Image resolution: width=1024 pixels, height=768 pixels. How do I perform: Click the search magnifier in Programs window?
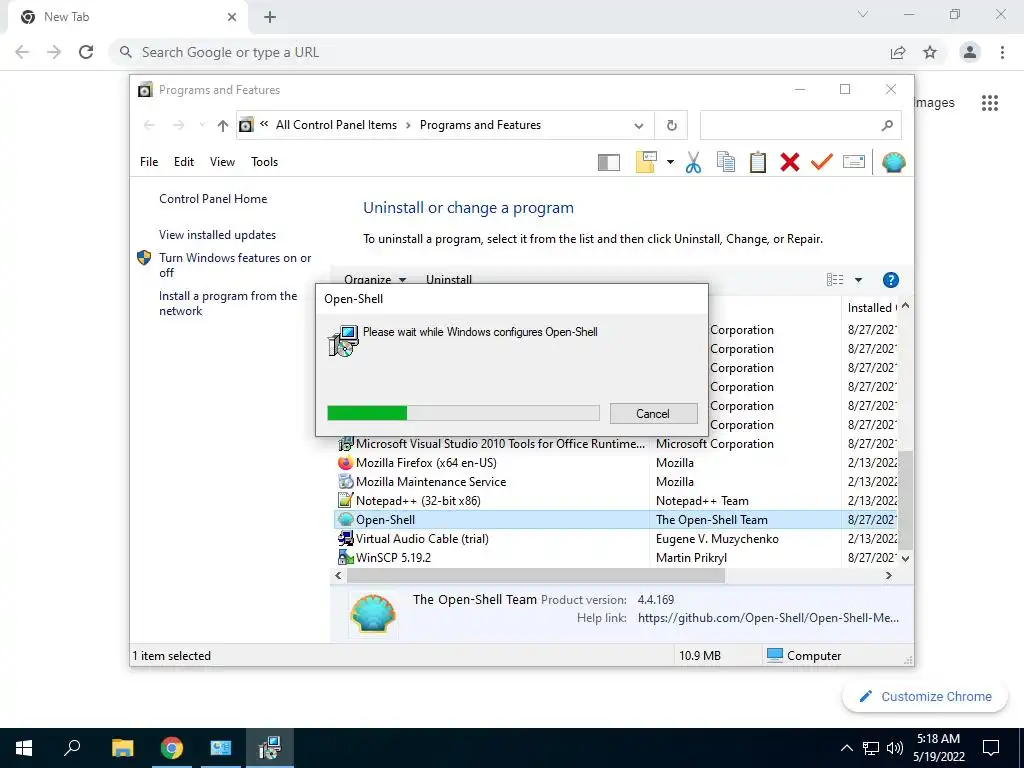tap(887, 125)
